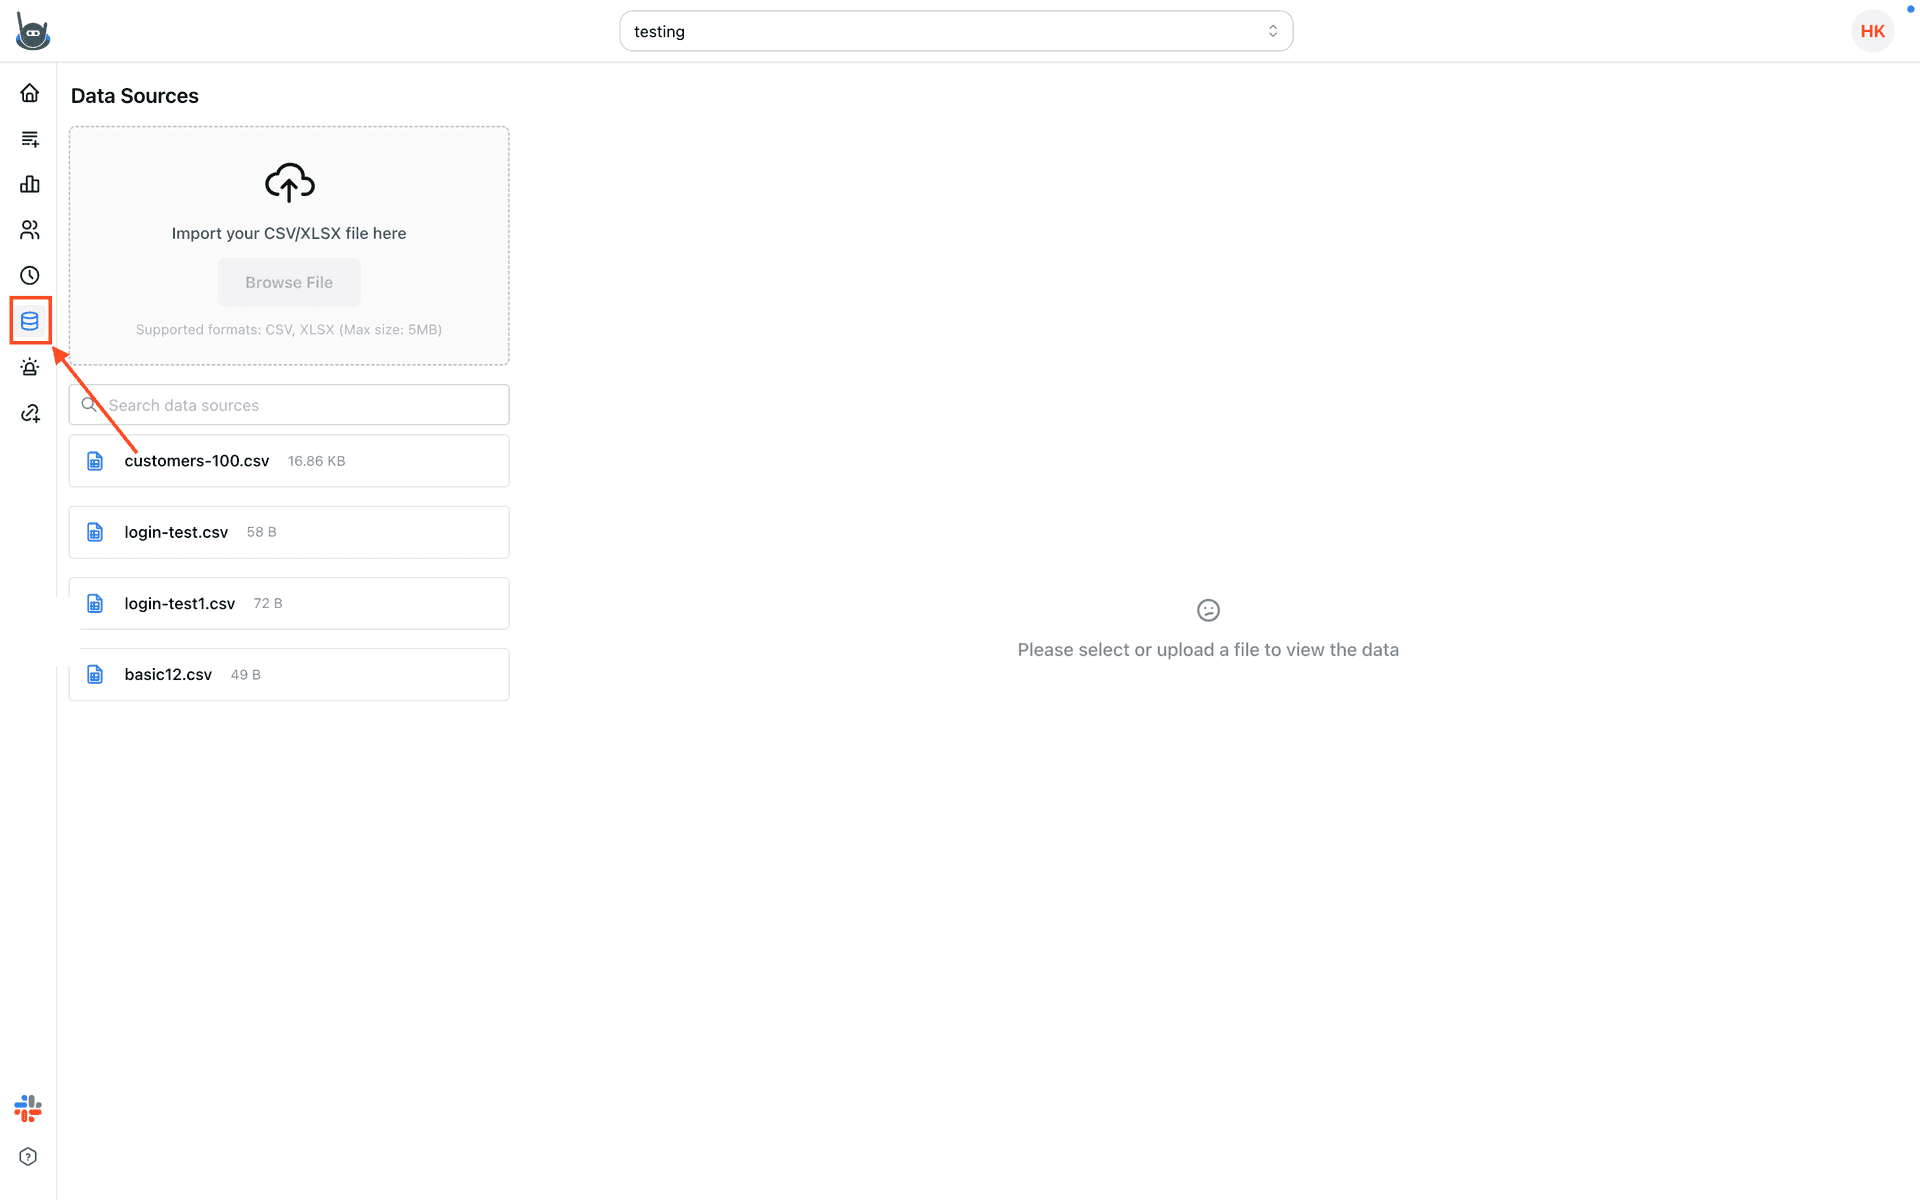
Task: Click the sad face empty-state icon
Action: tap(1208, 610)
